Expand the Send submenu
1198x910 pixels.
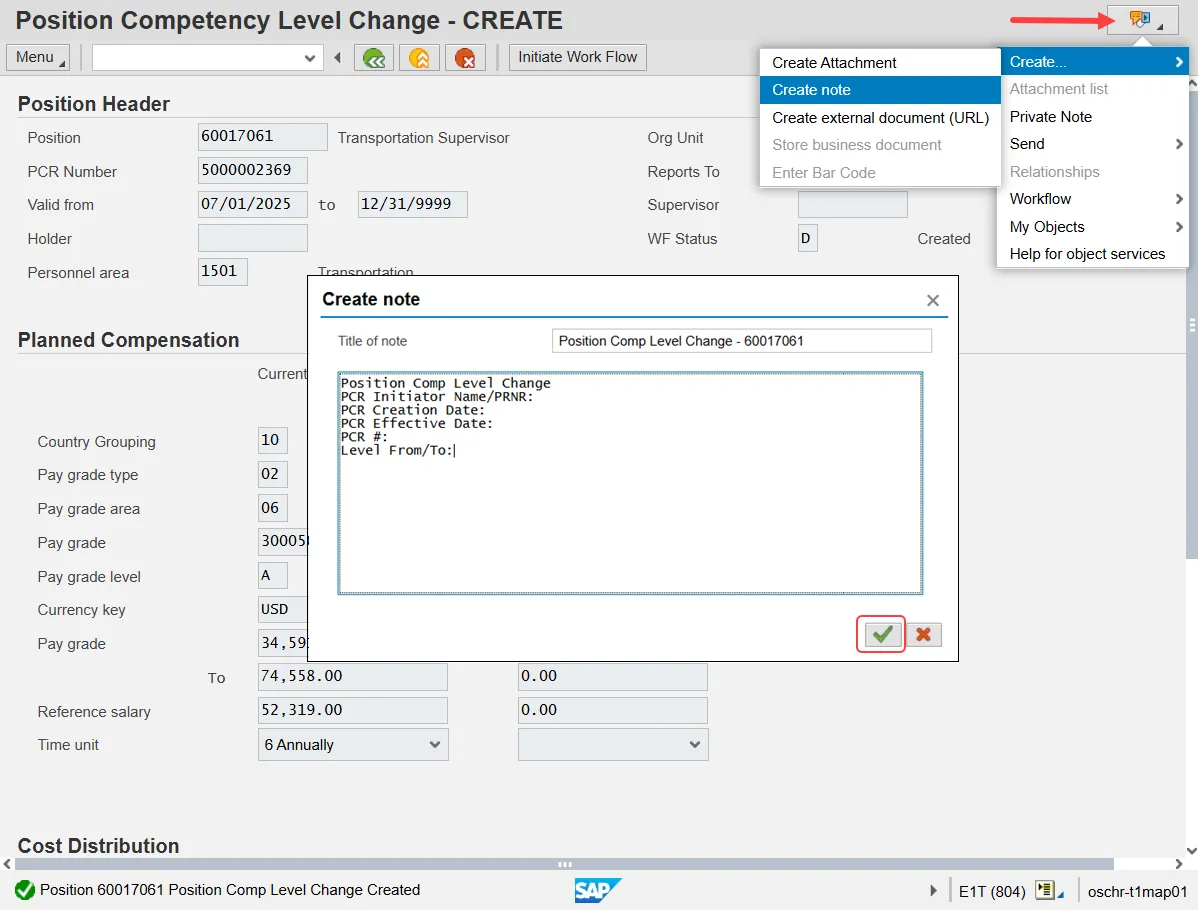pyautogui.click(x=1092, y=144)
